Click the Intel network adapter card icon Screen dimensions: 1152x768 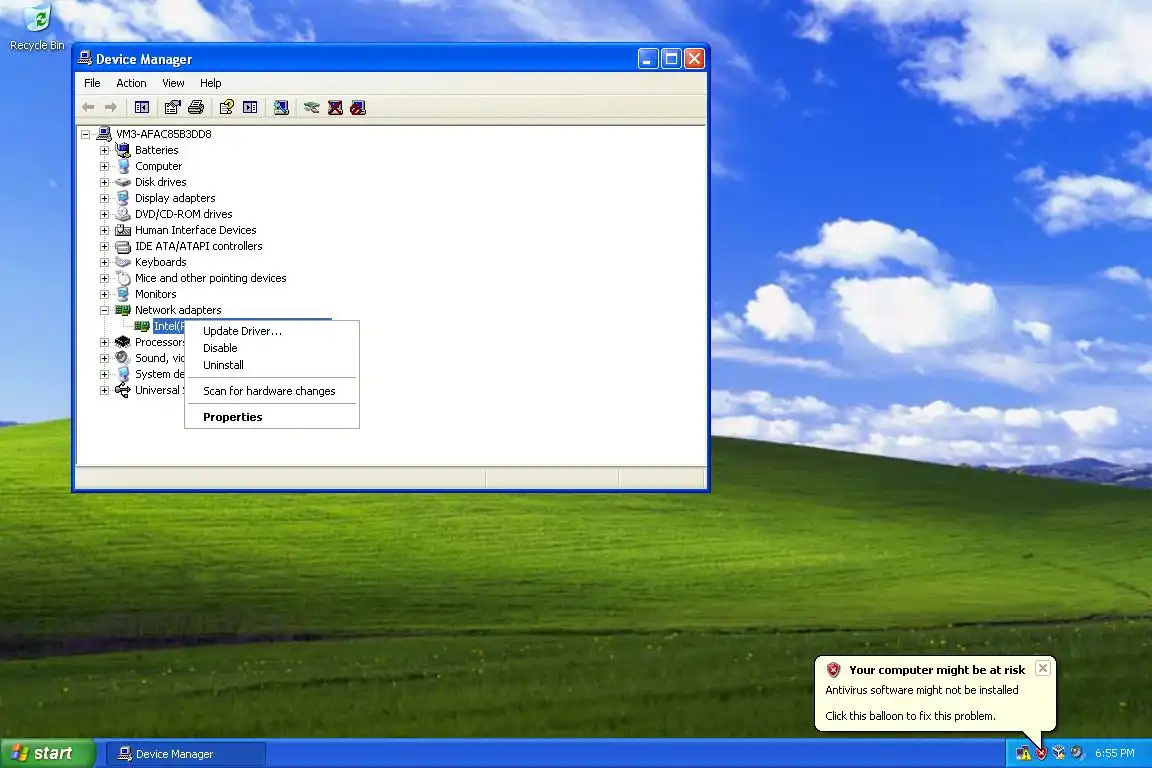tap(142, 326)
